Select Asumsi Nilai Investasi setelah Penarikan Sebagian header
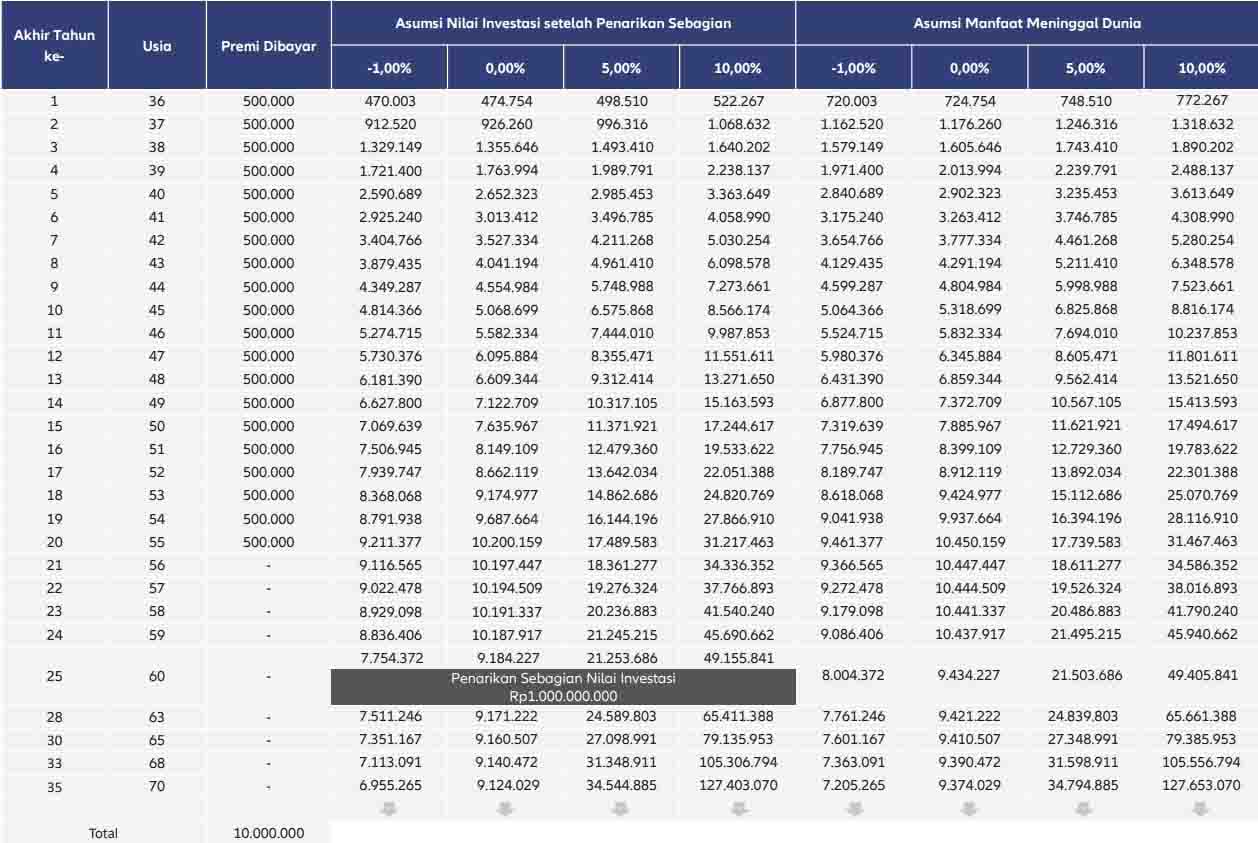 tap(563, 22)
